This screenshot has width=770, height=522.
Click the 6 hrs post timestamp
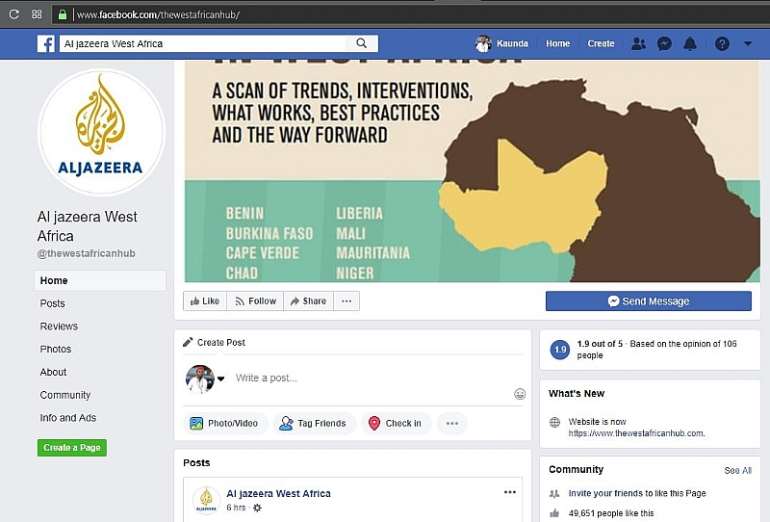click(236, 507)
